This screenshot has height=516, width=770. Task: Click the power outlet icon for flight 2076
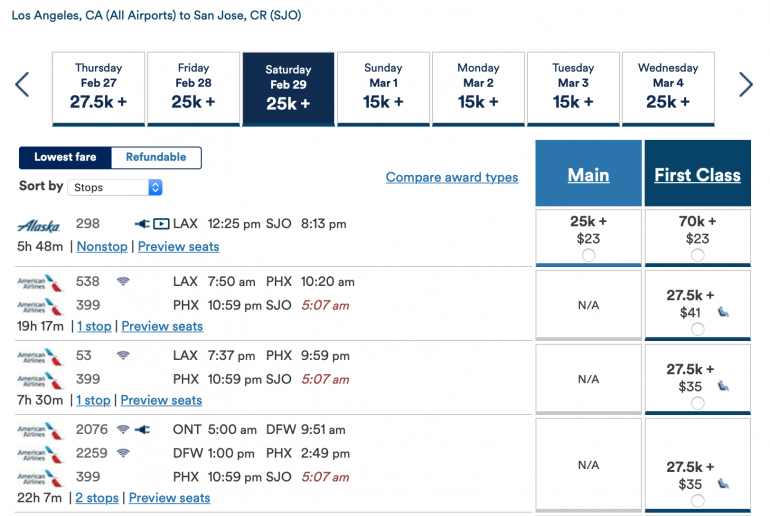pyautogui.click(x=141, y=430)
